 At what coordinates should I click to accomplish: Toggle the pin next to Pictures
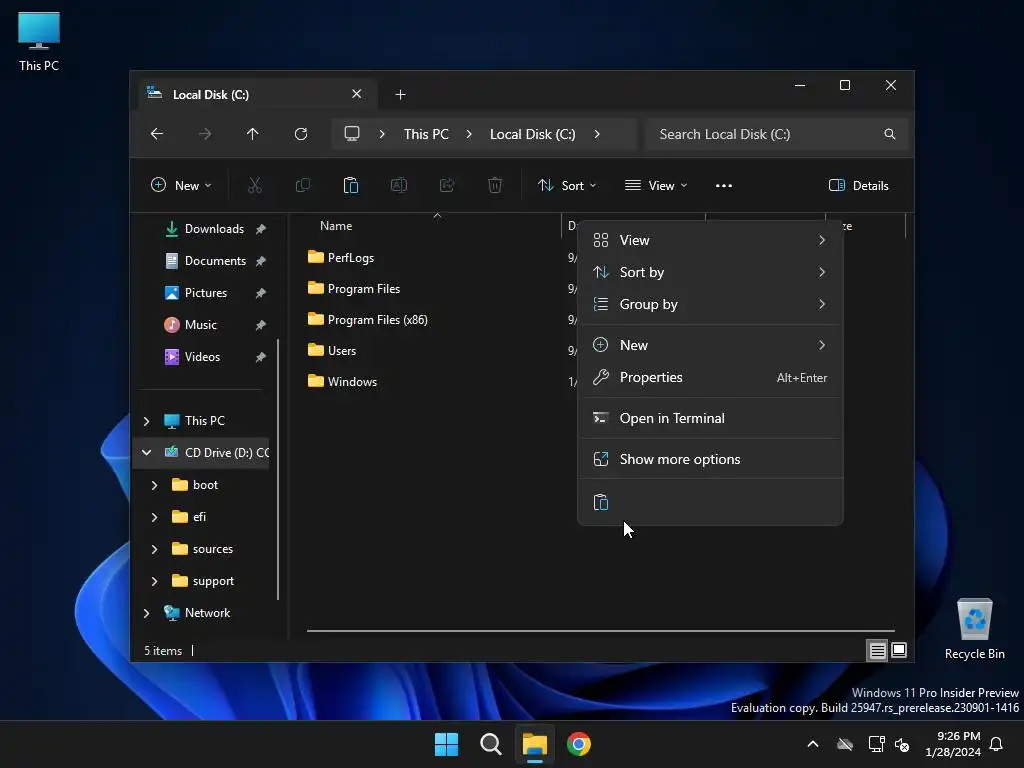coord(261,293)
